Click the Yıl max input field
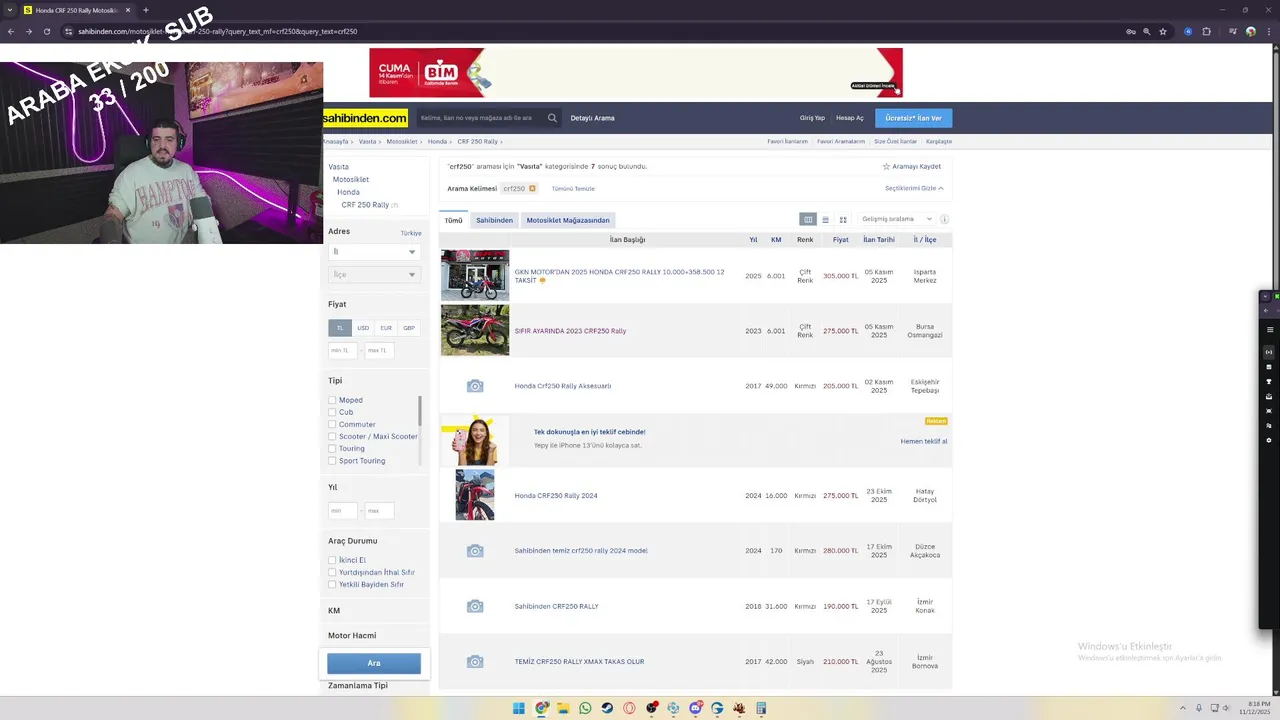Screen dimensions: 1280x720 pyautogui.click(x=379, y=511)
